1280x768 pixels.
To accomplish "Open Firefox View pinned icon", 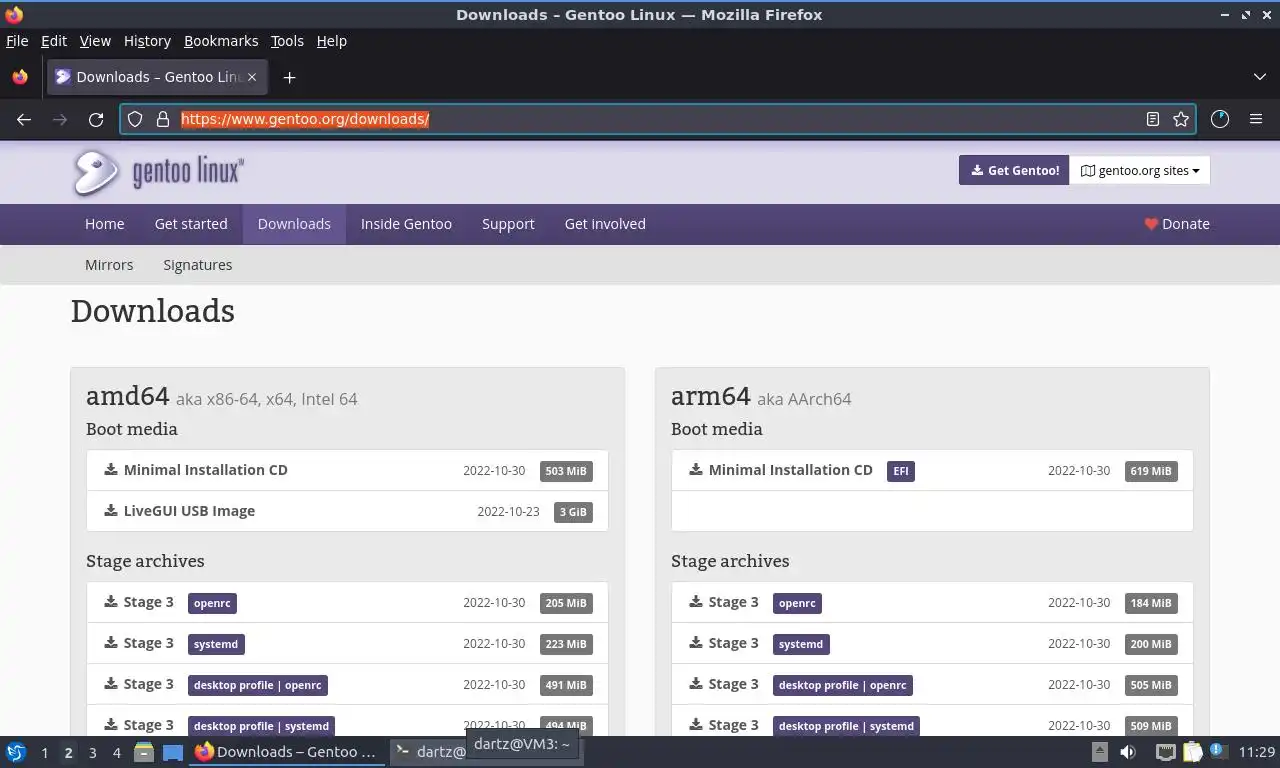I will tap(20, 77).
